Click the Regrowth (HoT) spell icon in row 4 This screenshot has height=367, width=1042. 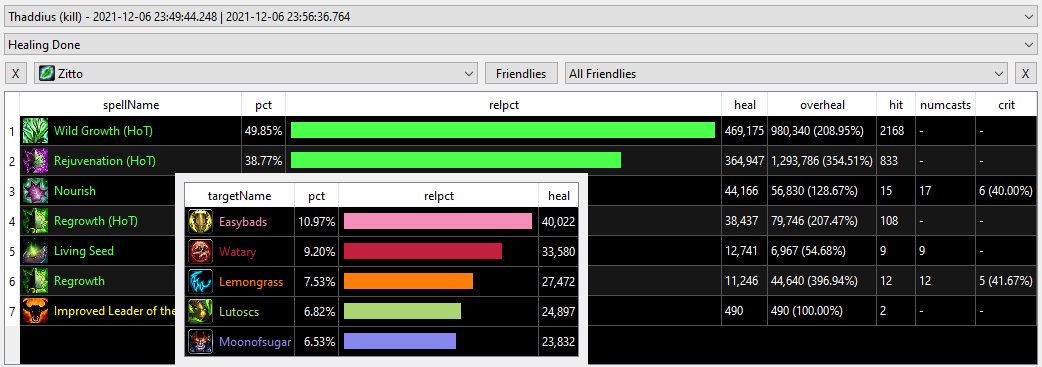click(x=35, y=221)
